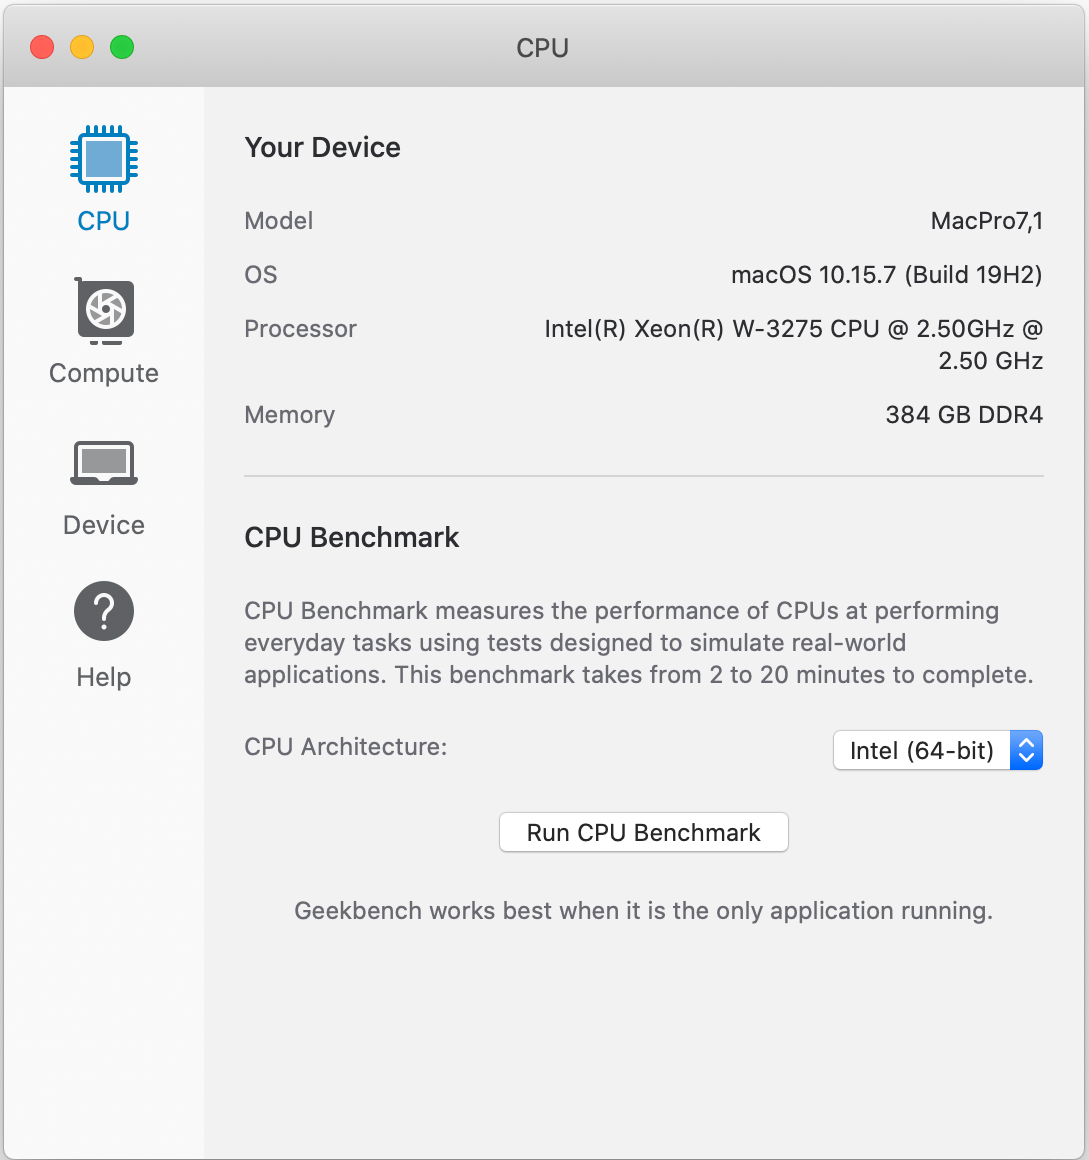Screen dimensions: 1089x1160
Task: Click the CPU window title bar text
Action: tap(542, 48)
